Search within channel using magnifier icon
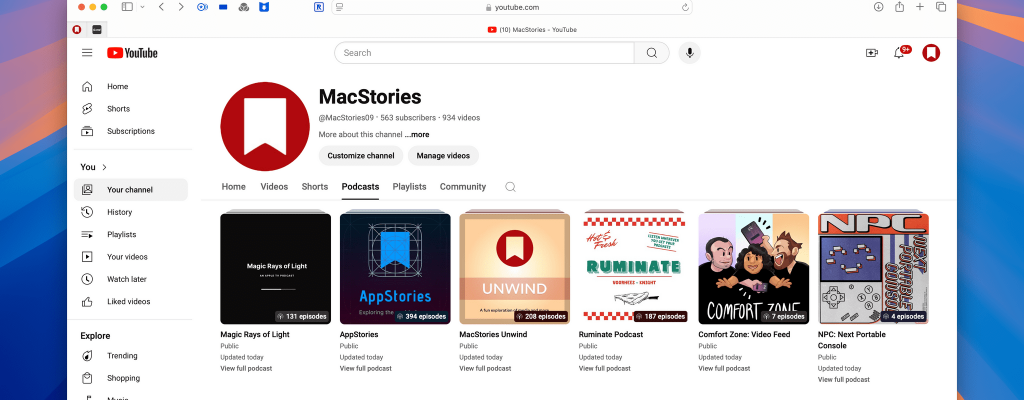Image resolution: width=1024 pixels, height=400 pixels. [x=510, y=187]
